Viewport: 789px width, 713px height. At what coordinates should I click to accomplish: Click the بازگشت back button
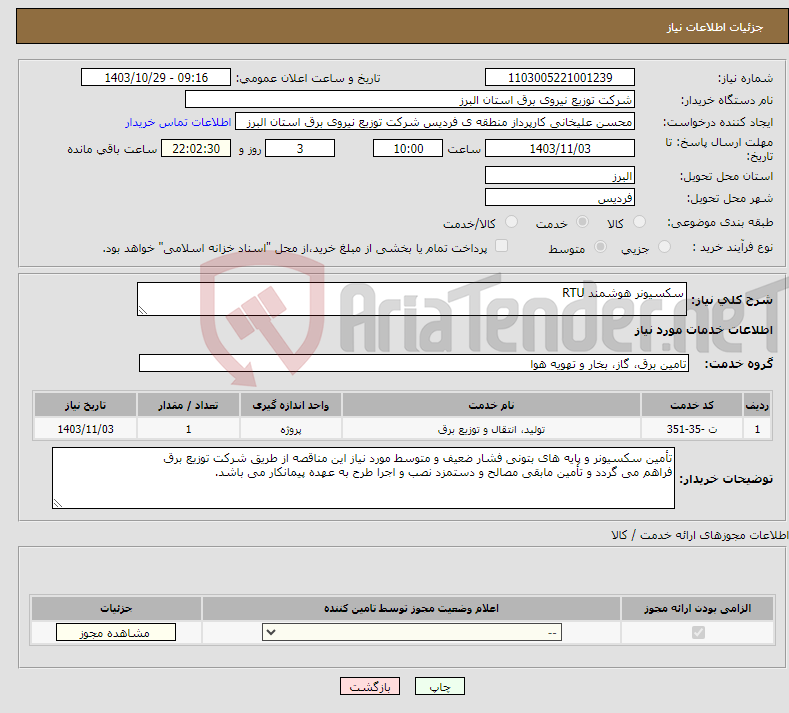pos(370,686)
